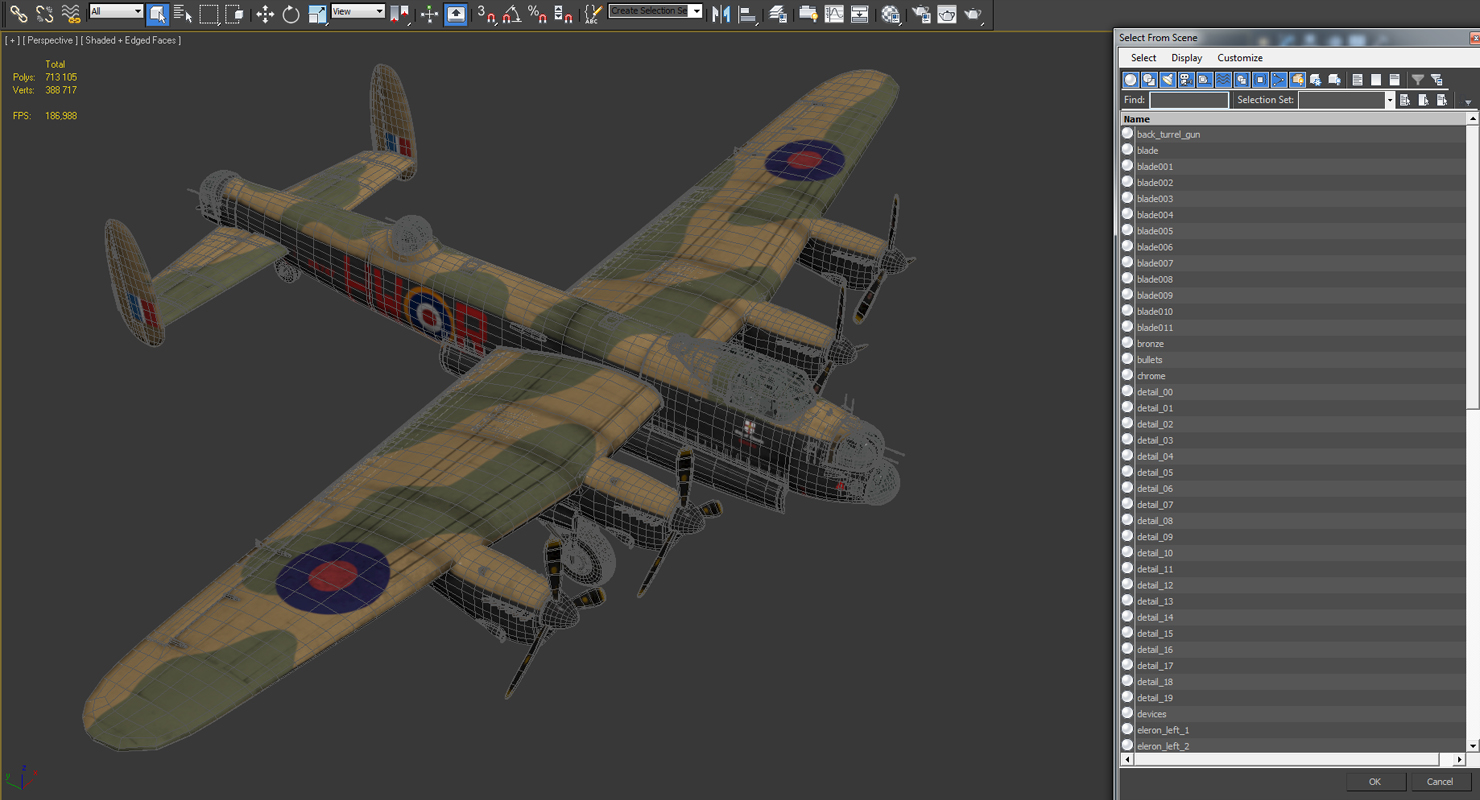The width and height of the screenshot is (1480, 800).
Task: Open the Rendered Frame Window
Action: (946, 14)
